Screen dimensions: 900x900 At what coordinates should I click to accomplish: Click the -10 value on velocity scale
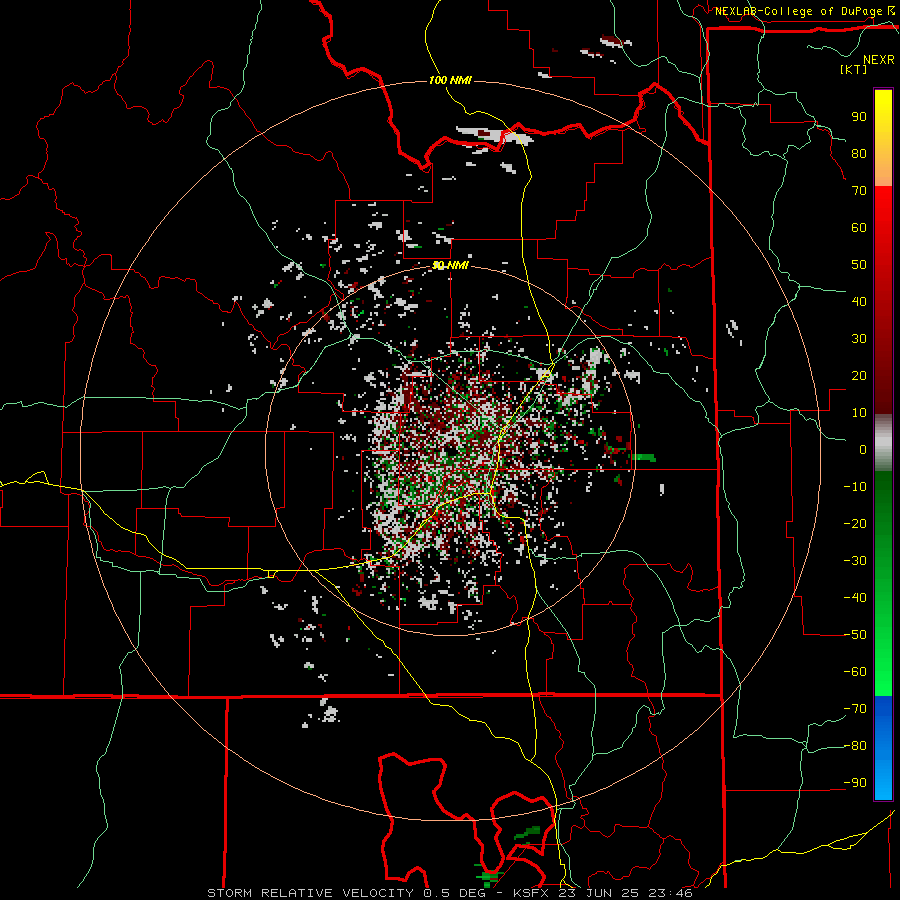click(855, 487)
